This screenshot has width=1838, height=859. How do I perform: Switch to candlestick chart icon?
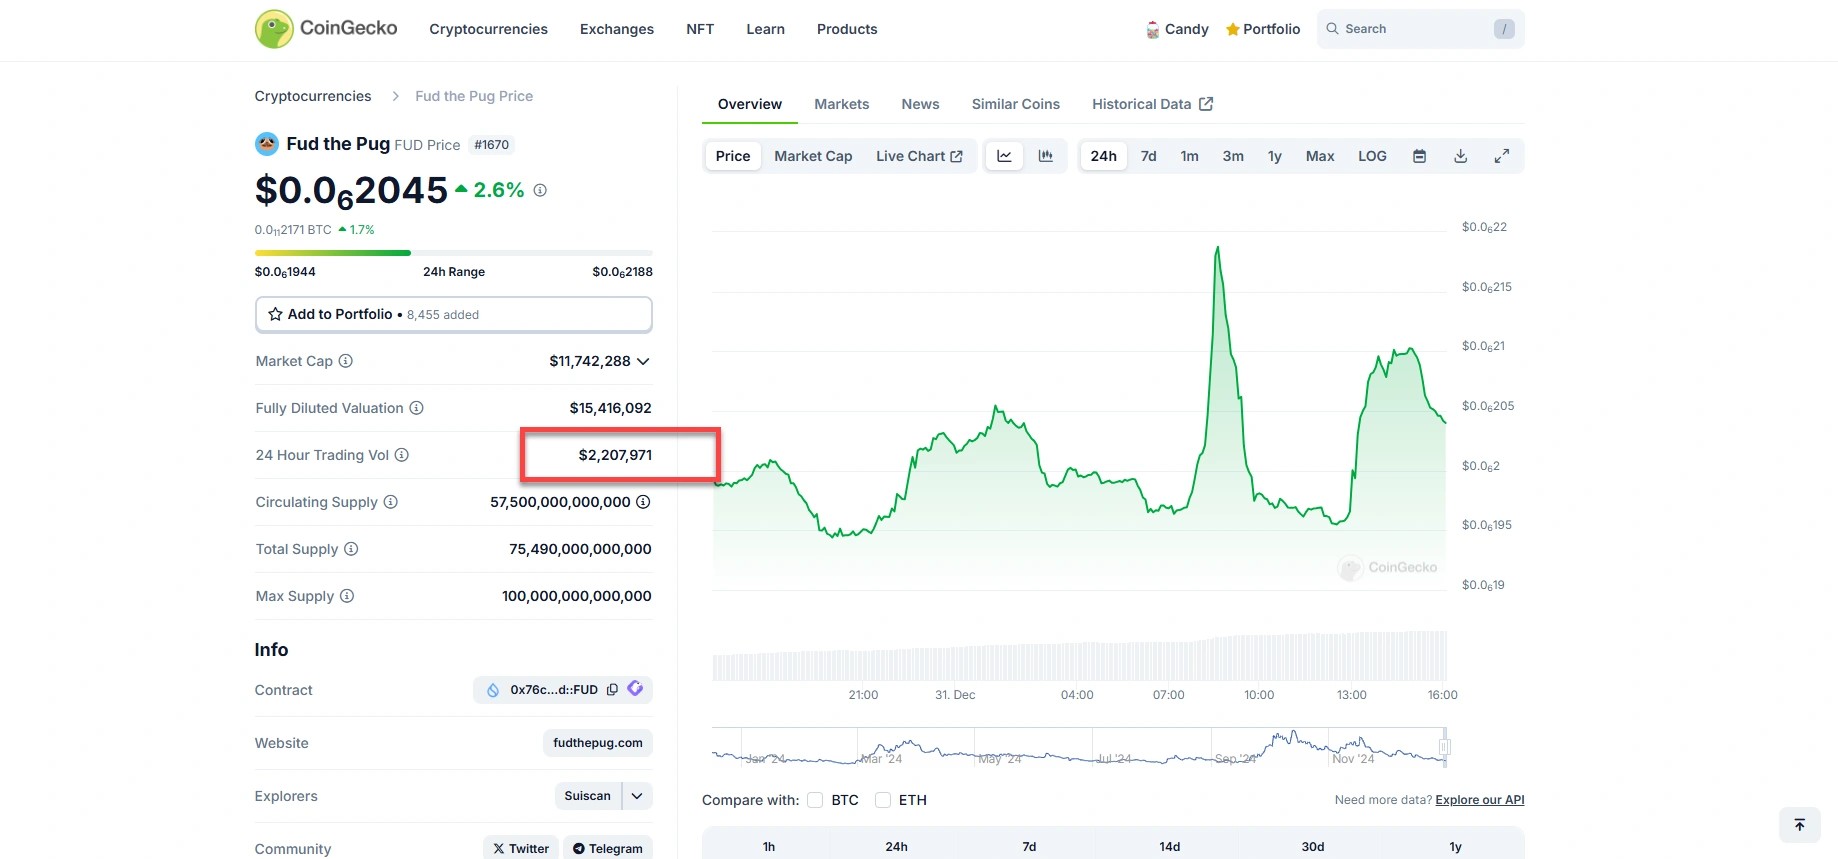coord(1045,156)
